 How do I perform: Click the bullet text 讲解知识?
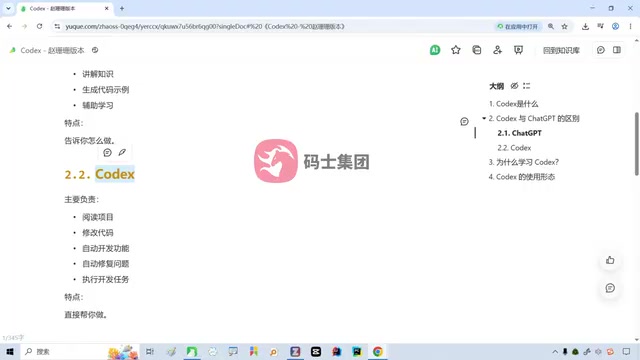98,74
